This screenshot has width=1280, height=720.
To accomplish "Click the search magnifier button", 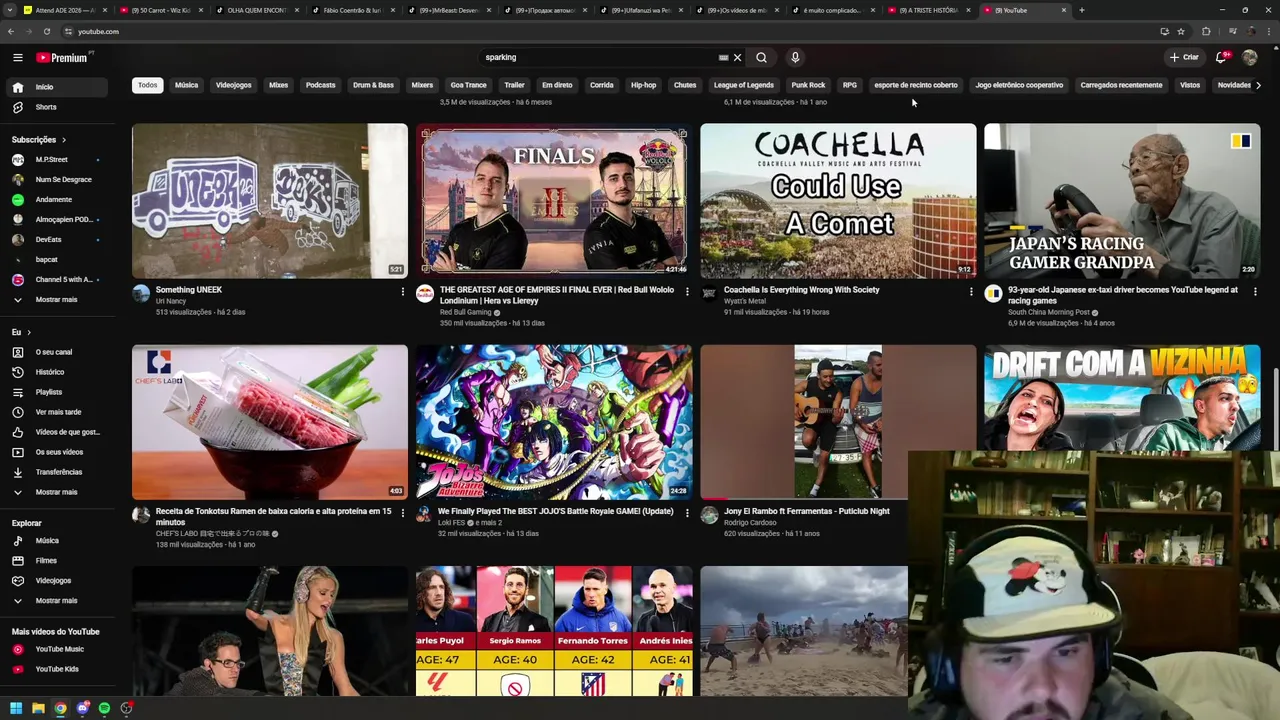I will tap(761, 58).
